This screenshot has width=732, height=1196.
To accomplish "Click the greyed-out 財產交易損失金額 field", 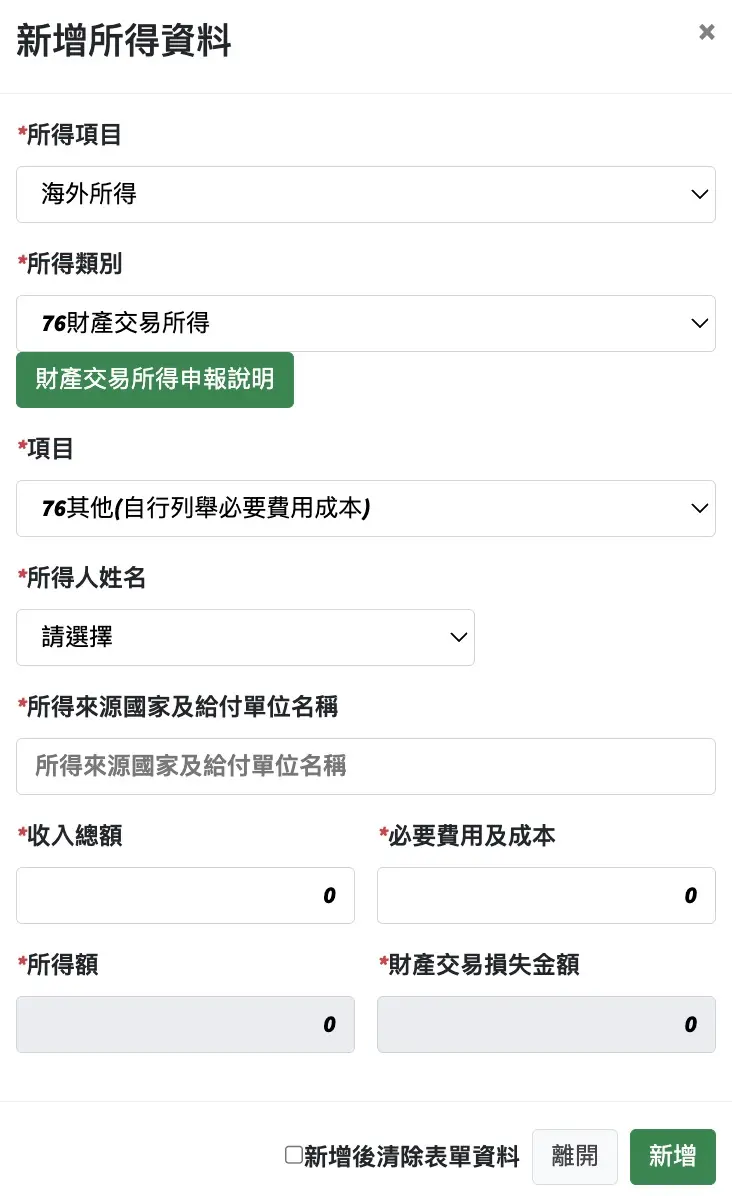I will click(x=546, y=1024).
